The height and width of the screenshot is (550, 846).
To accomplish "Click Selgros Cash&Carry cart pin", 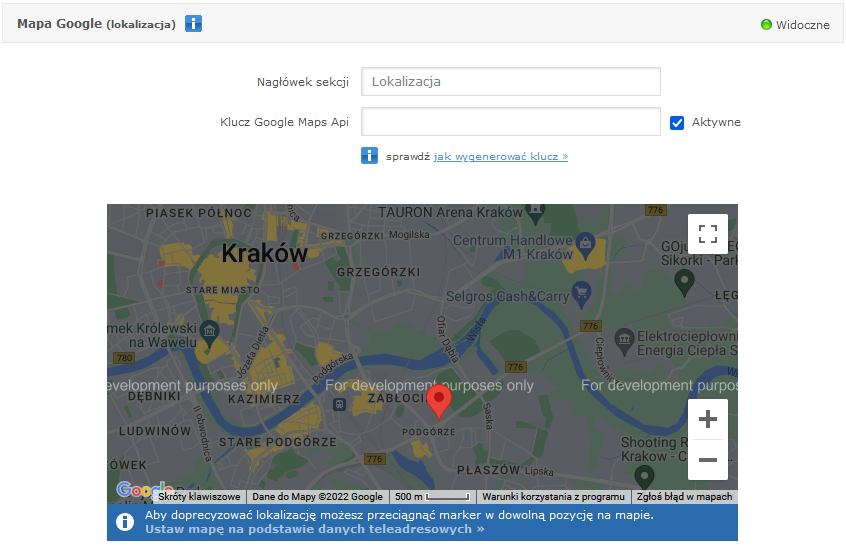I will tap(581, 295).
